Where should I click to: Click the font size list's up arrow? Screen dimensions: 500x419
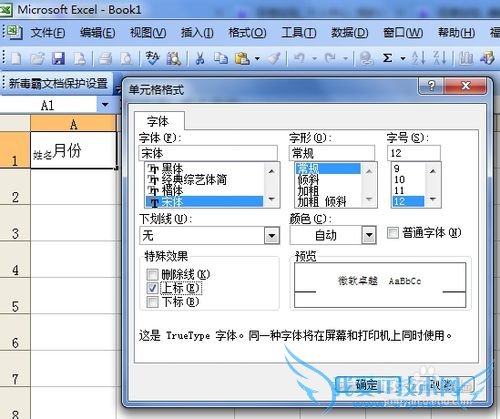point(433,171)
